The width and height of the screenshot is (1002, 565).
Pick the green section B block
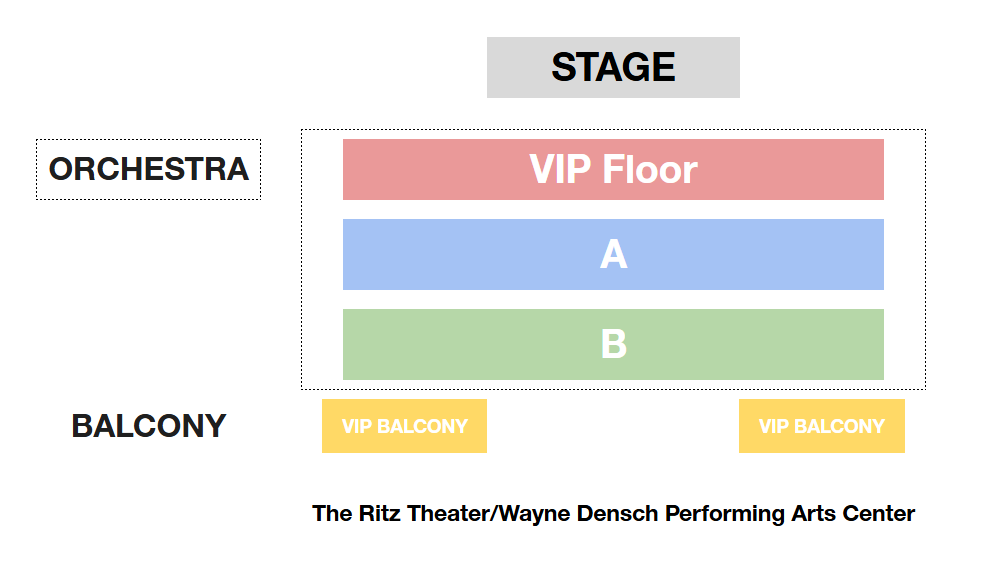613,344
